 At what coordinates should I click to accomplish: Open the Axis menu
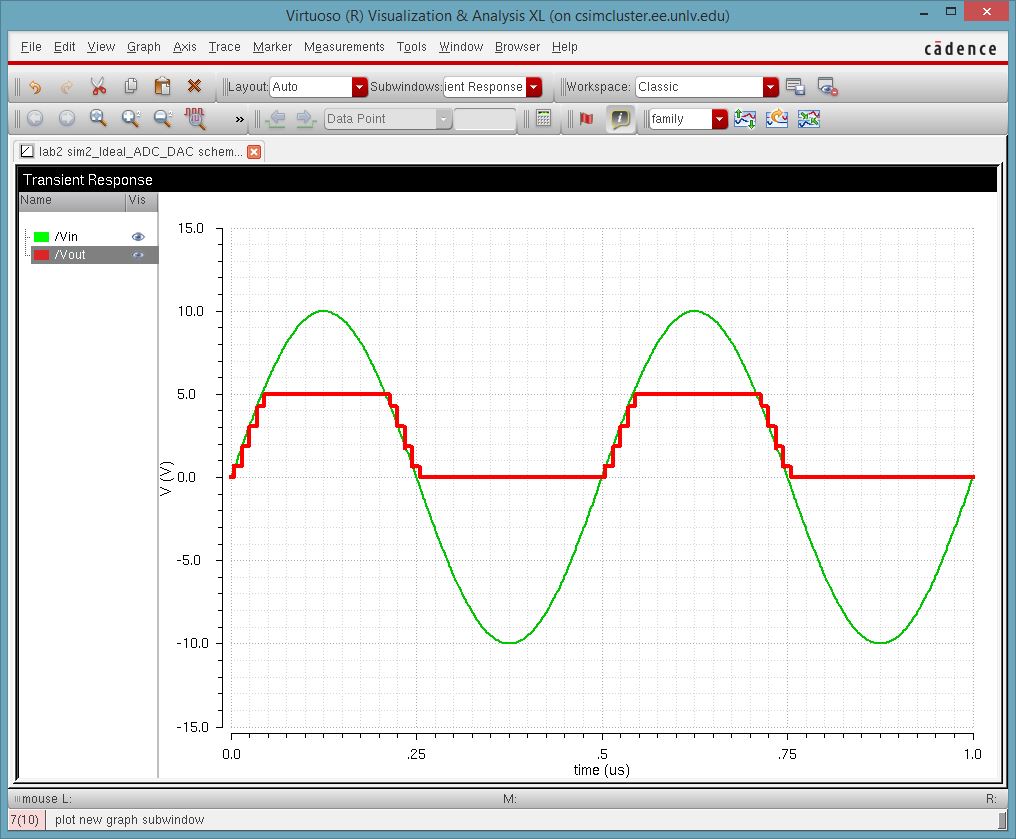184,47
